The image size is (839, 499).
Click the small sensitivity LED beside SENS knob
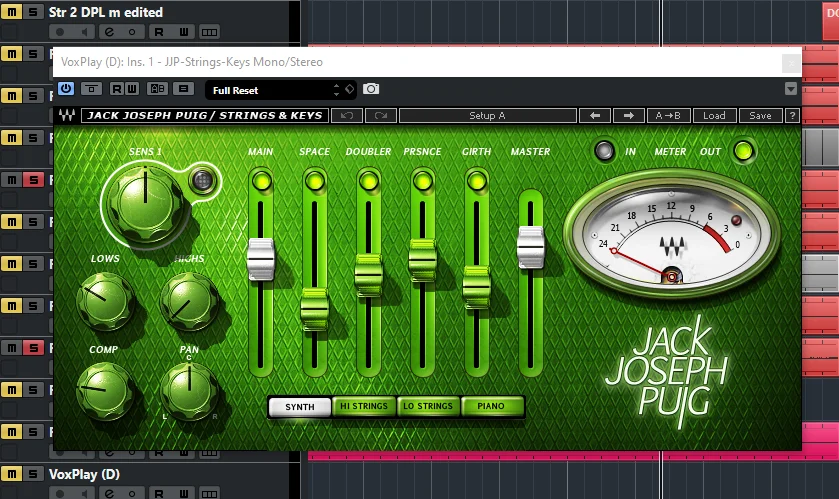(x=202, y=181)
